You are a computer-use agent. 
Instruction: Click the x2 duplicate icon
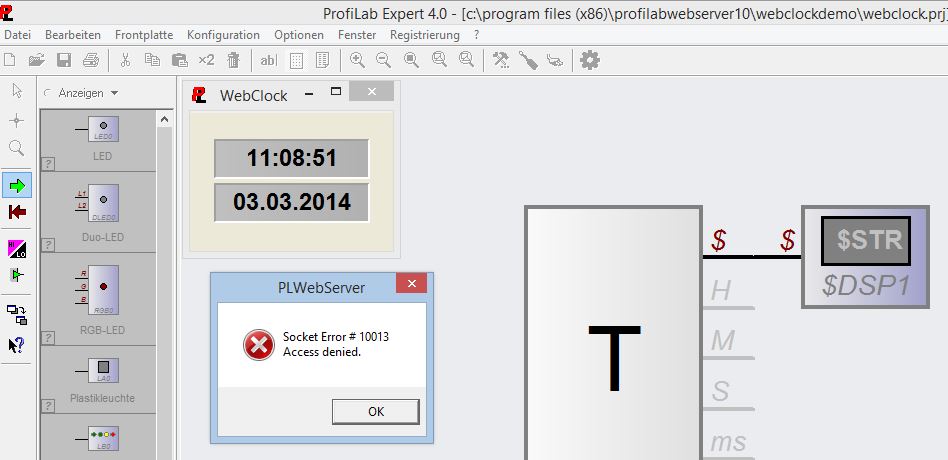(x=206, y=60)
